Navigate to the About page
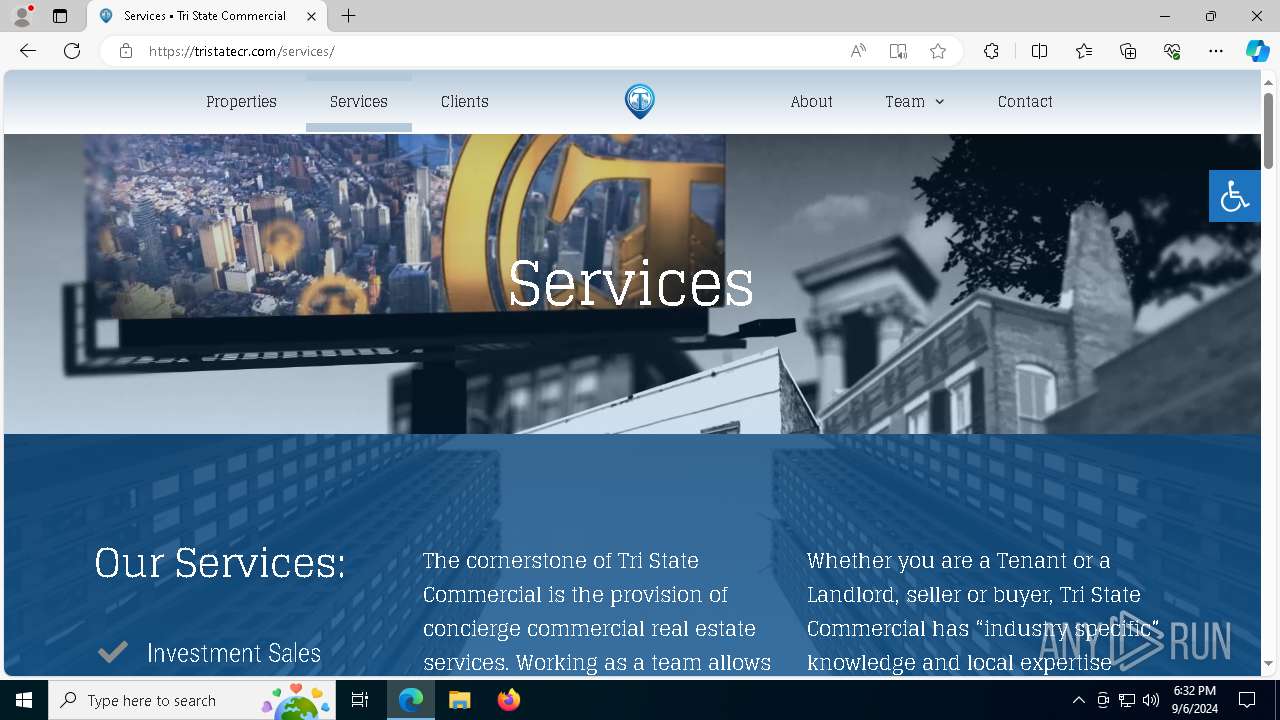The width and height of the screenshot is (1280, 720). pyautogui.click(x=811, y=102)
